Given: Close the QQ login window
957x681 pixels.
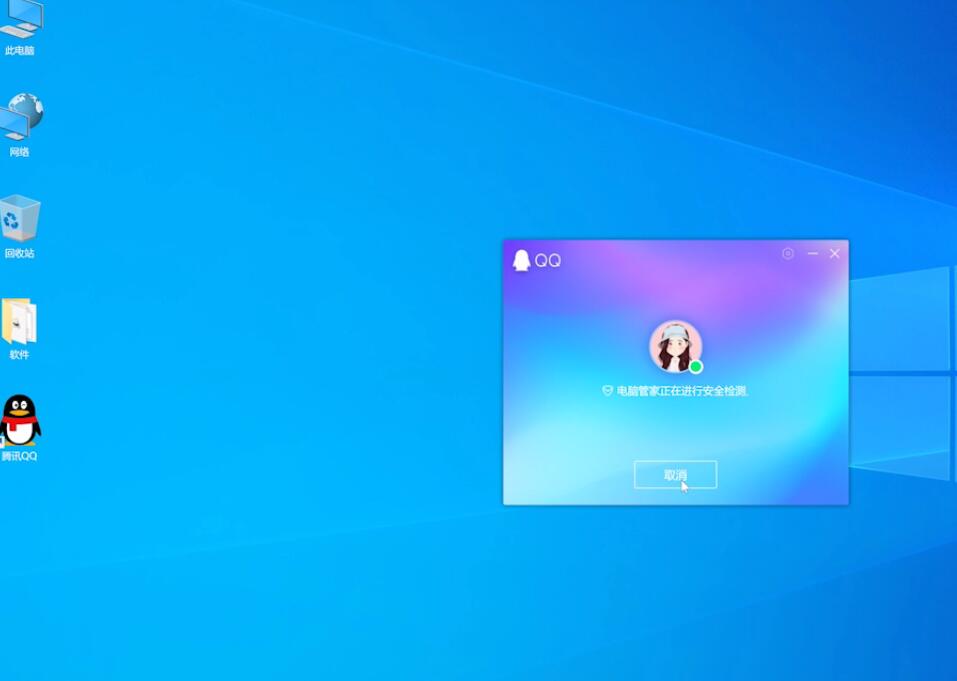Looking at the screenshot, I should (x=834, y=253).
